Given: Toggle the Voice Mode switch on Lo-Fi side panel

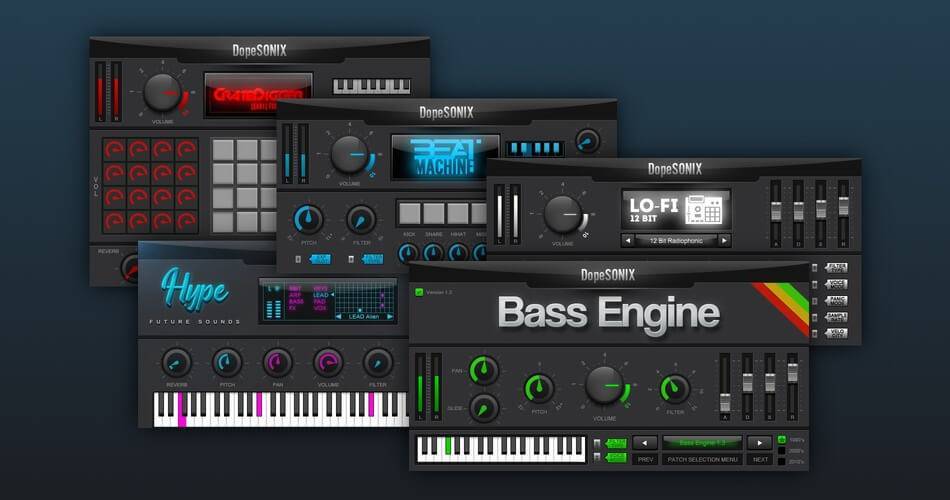Looking at the screenshot, I should [837, 284].
